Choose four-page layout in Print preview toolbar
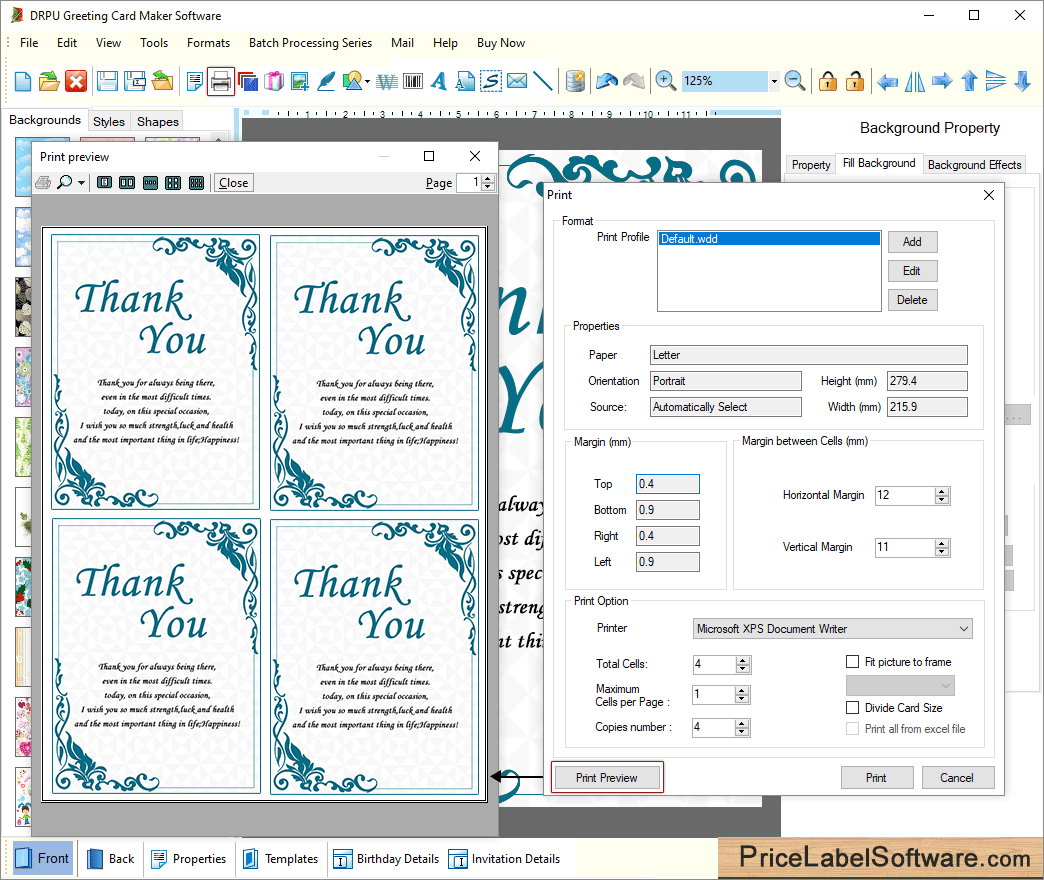Screen dimensions: 1044x880 pos(172,183)
